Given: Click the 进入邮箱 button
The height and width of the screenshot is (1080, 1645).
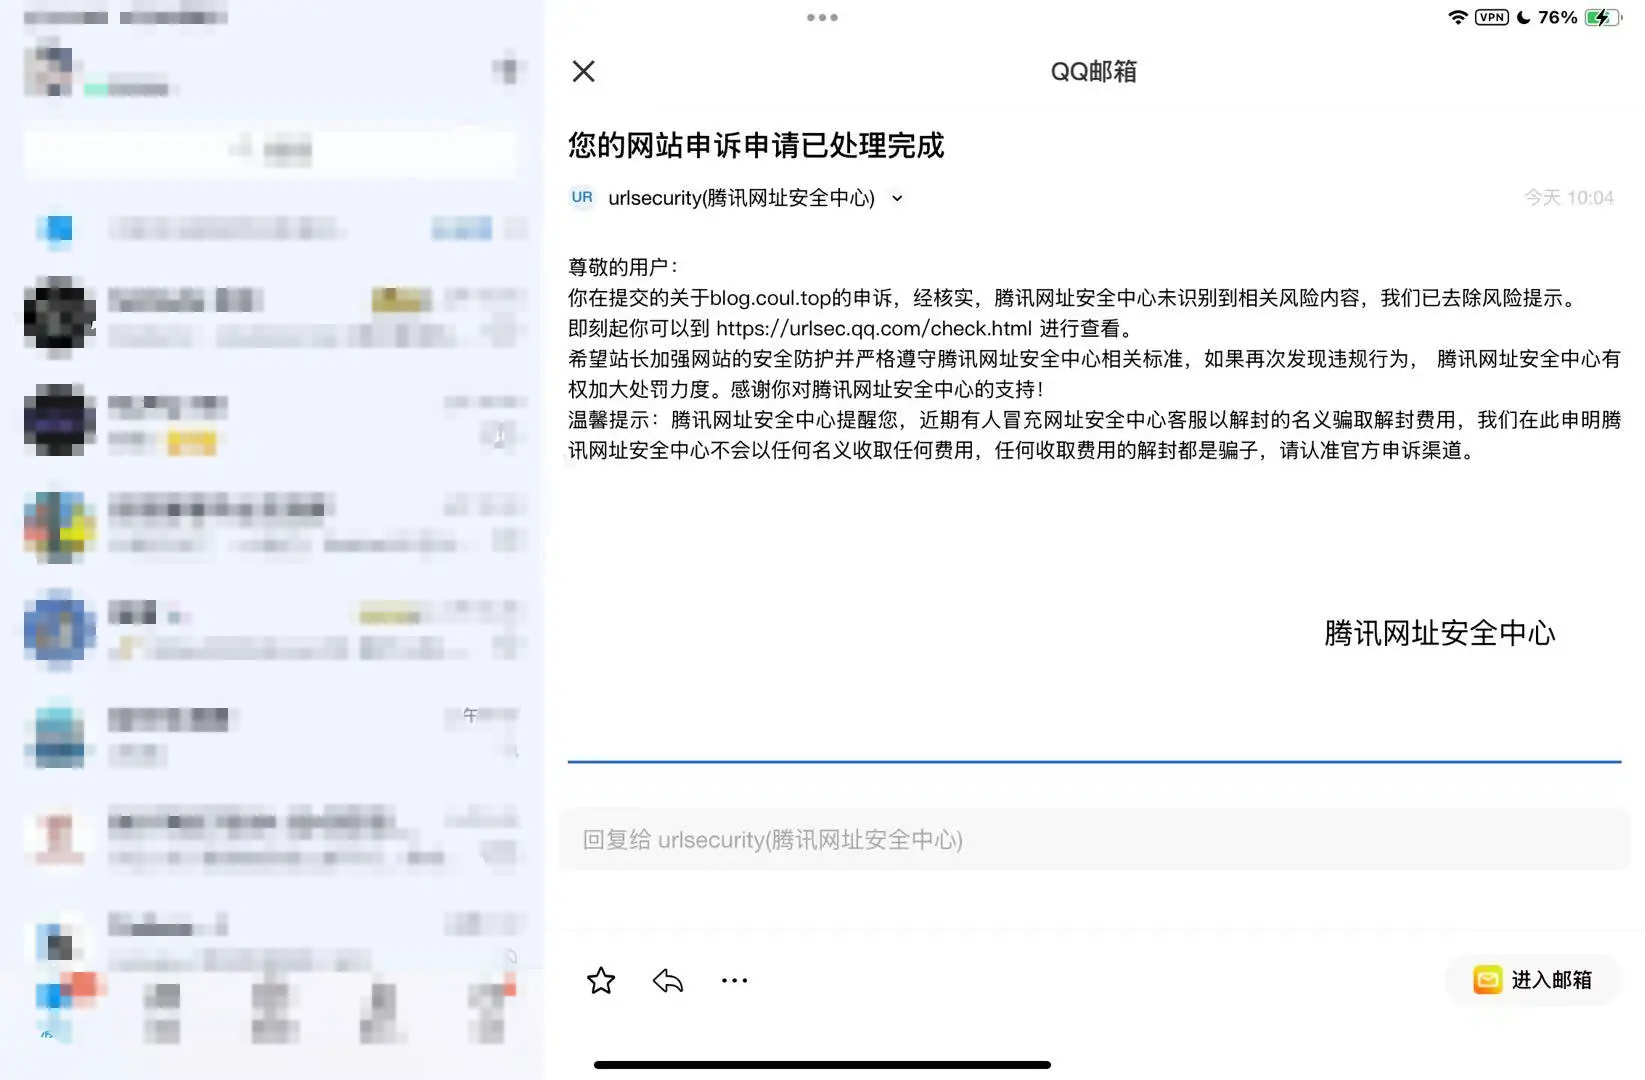Looking at the screenshot, I should pos(1533,979).
